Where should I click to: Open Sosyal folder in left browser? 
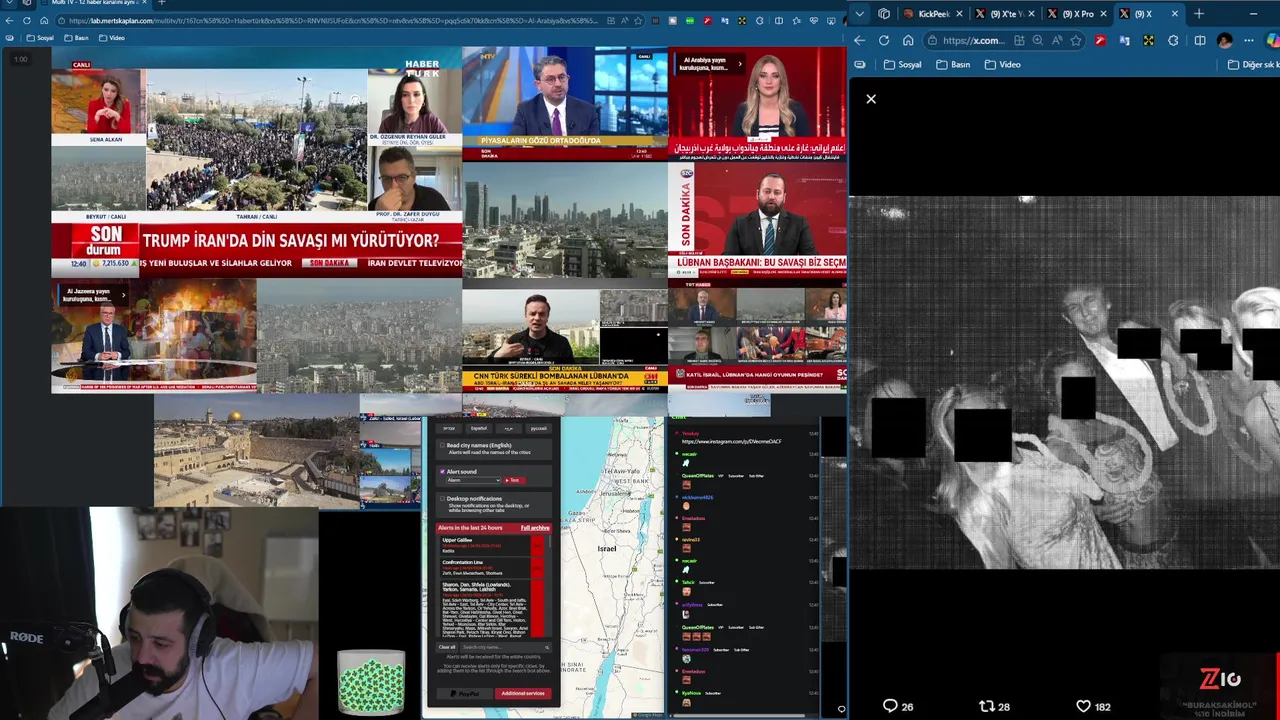click(40, 38)
